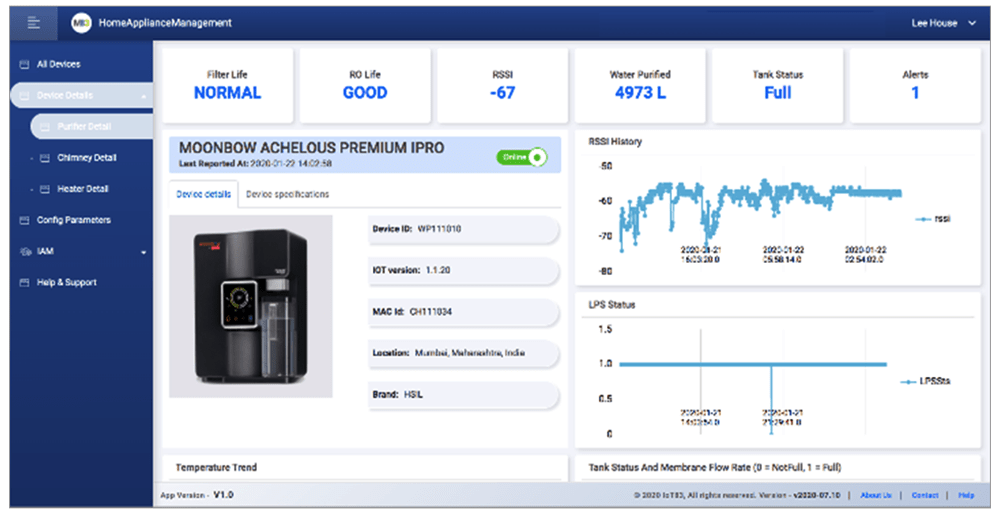Collapse the Device Details menu arrow

pos(143,96)
